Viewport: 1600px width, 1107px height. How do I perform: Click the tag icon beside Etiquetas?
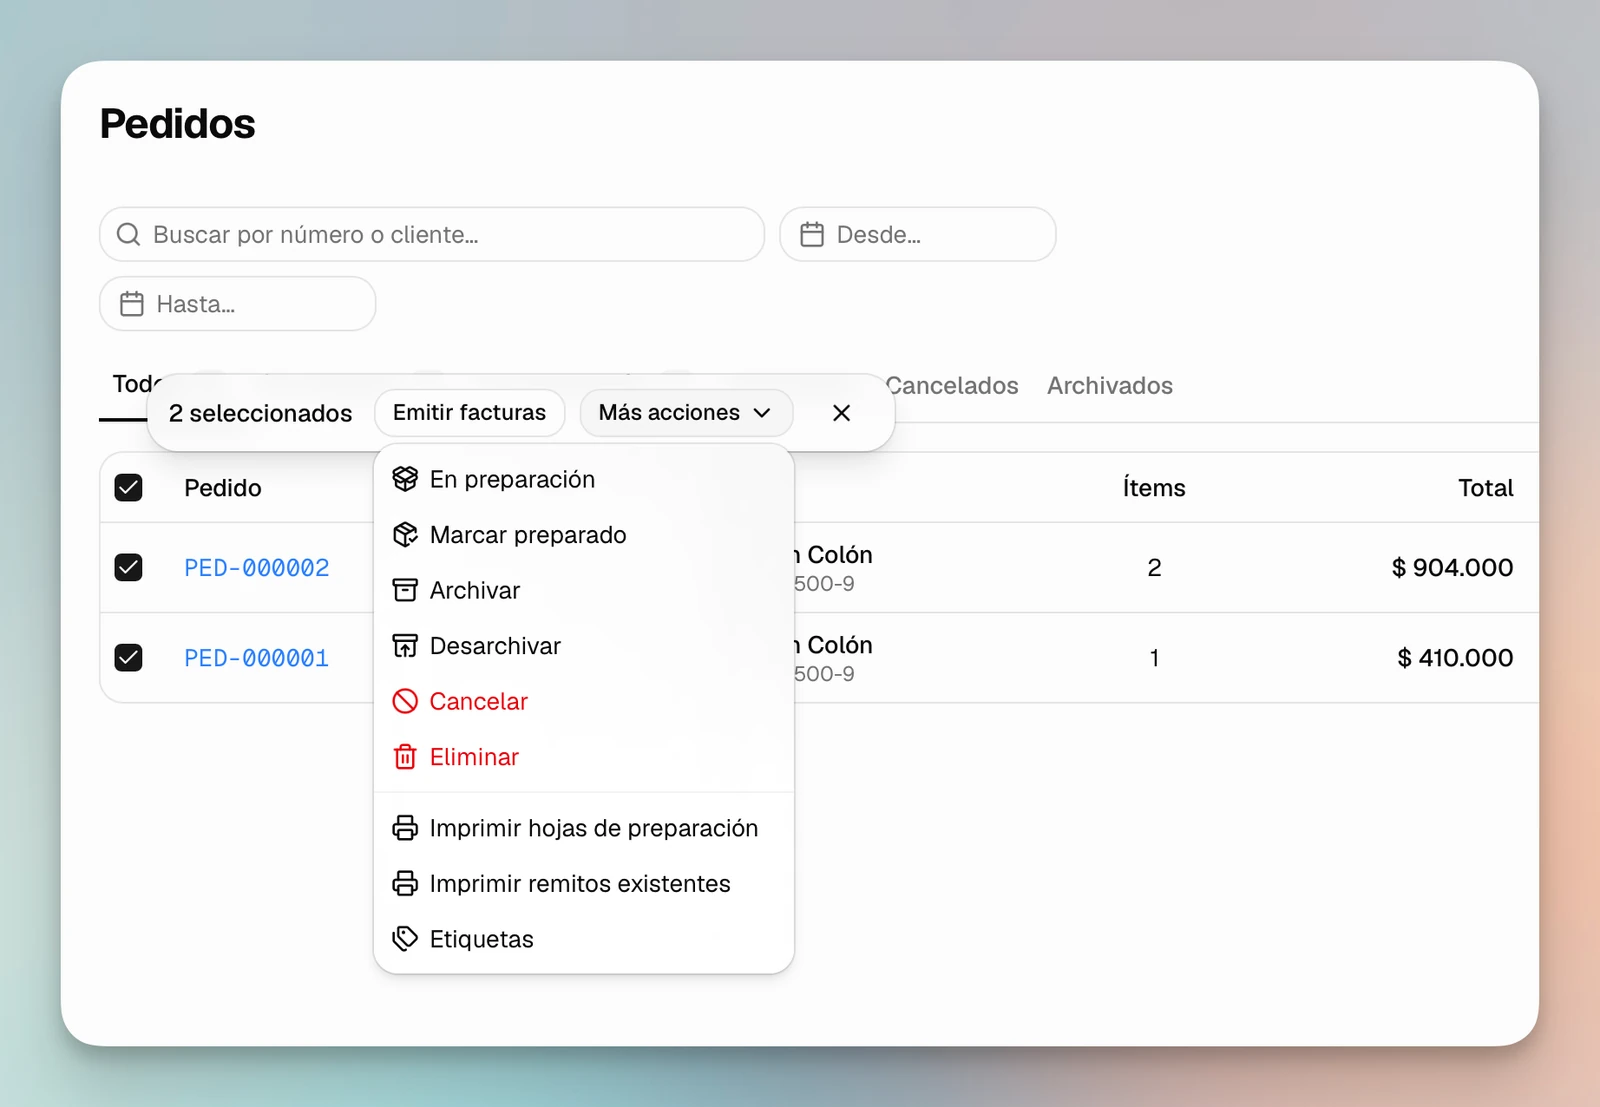pos(405,939)
